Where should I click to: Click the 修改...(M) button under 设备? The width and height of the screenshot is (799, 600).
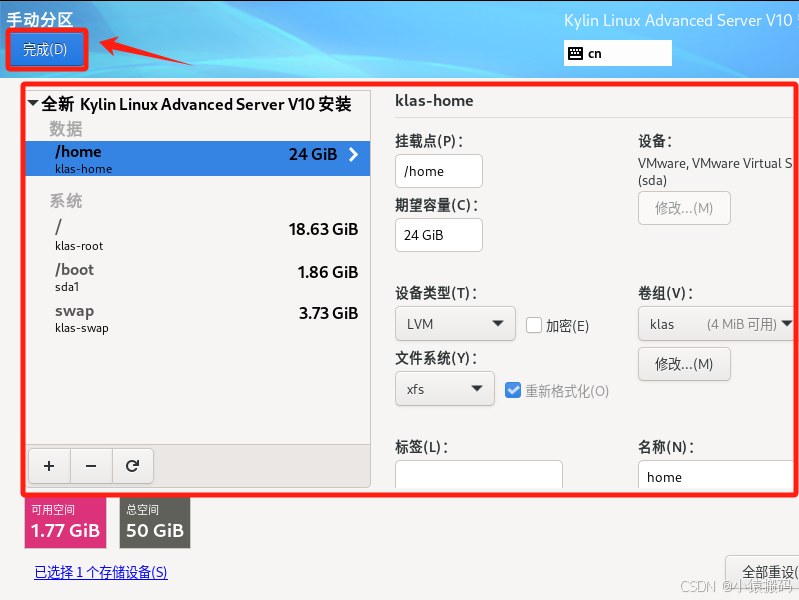tap(684, 208)
